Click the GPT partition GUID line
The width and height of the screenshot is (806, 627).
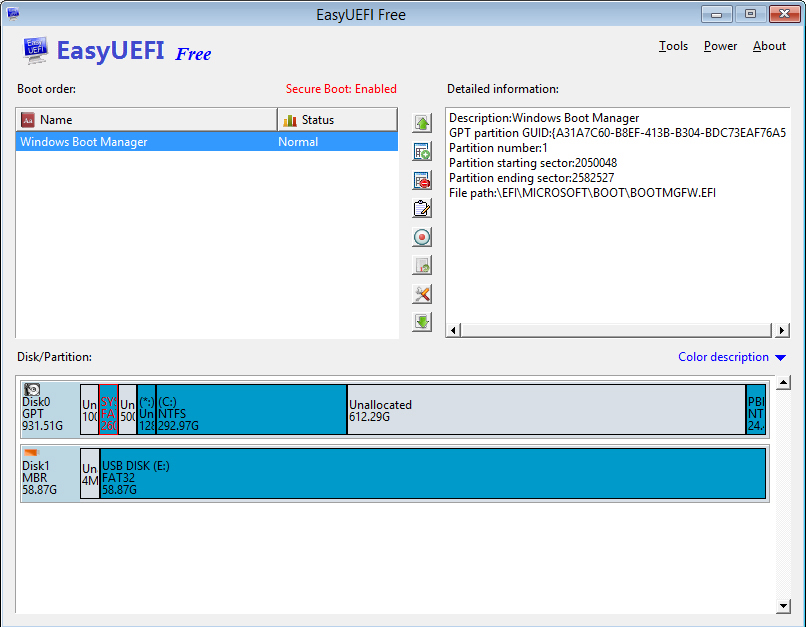[617, 133]
